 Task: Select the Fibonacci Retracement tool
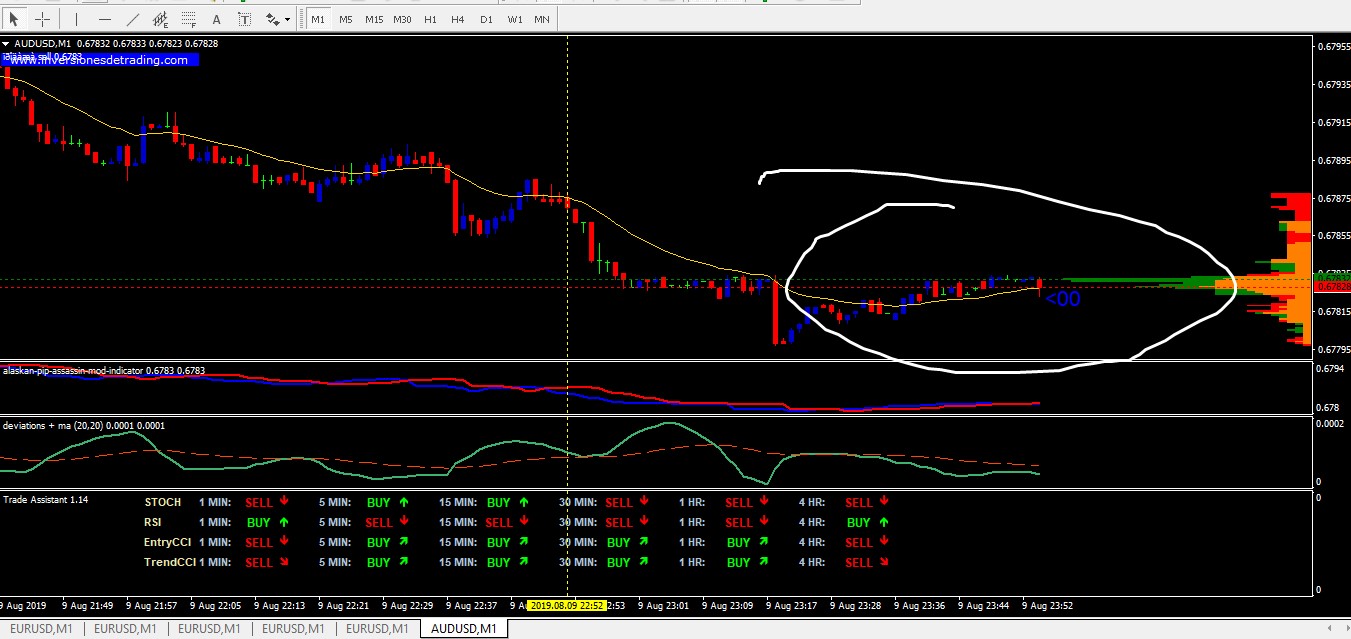tap(189, 19)
